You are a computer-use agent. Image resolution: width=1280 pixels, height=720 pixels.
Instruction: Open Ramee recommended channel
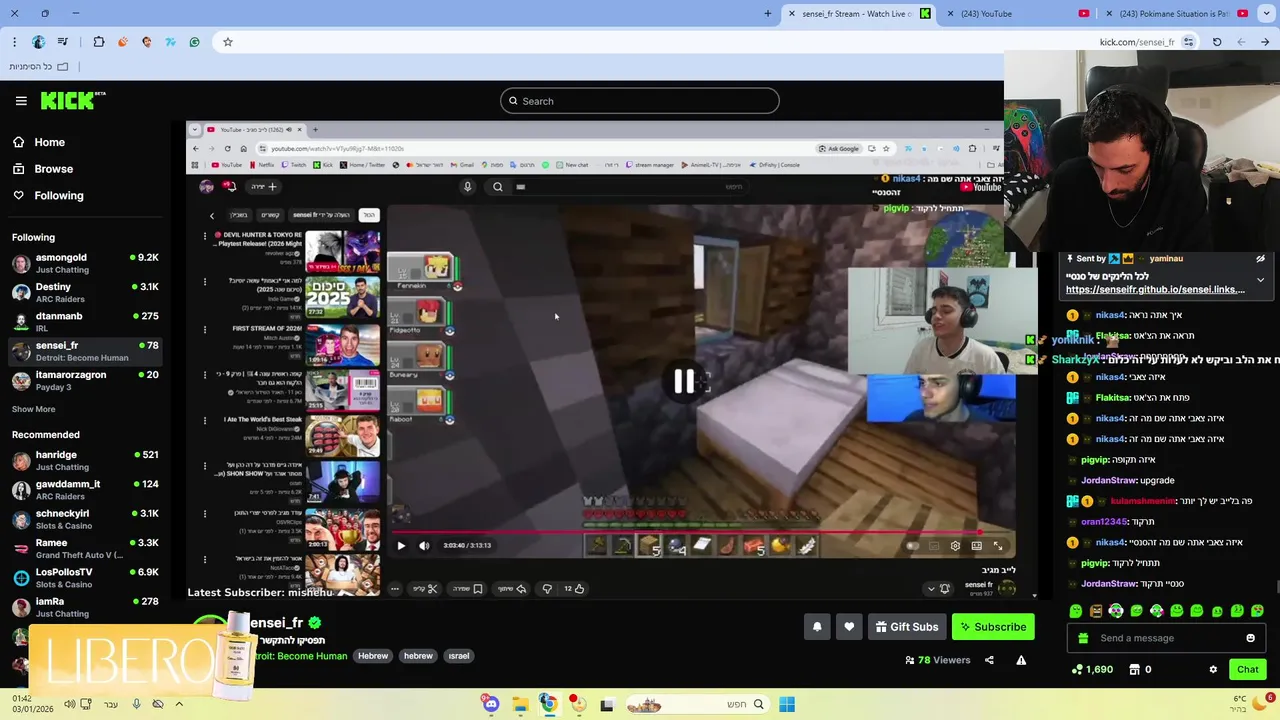(85, 549)
